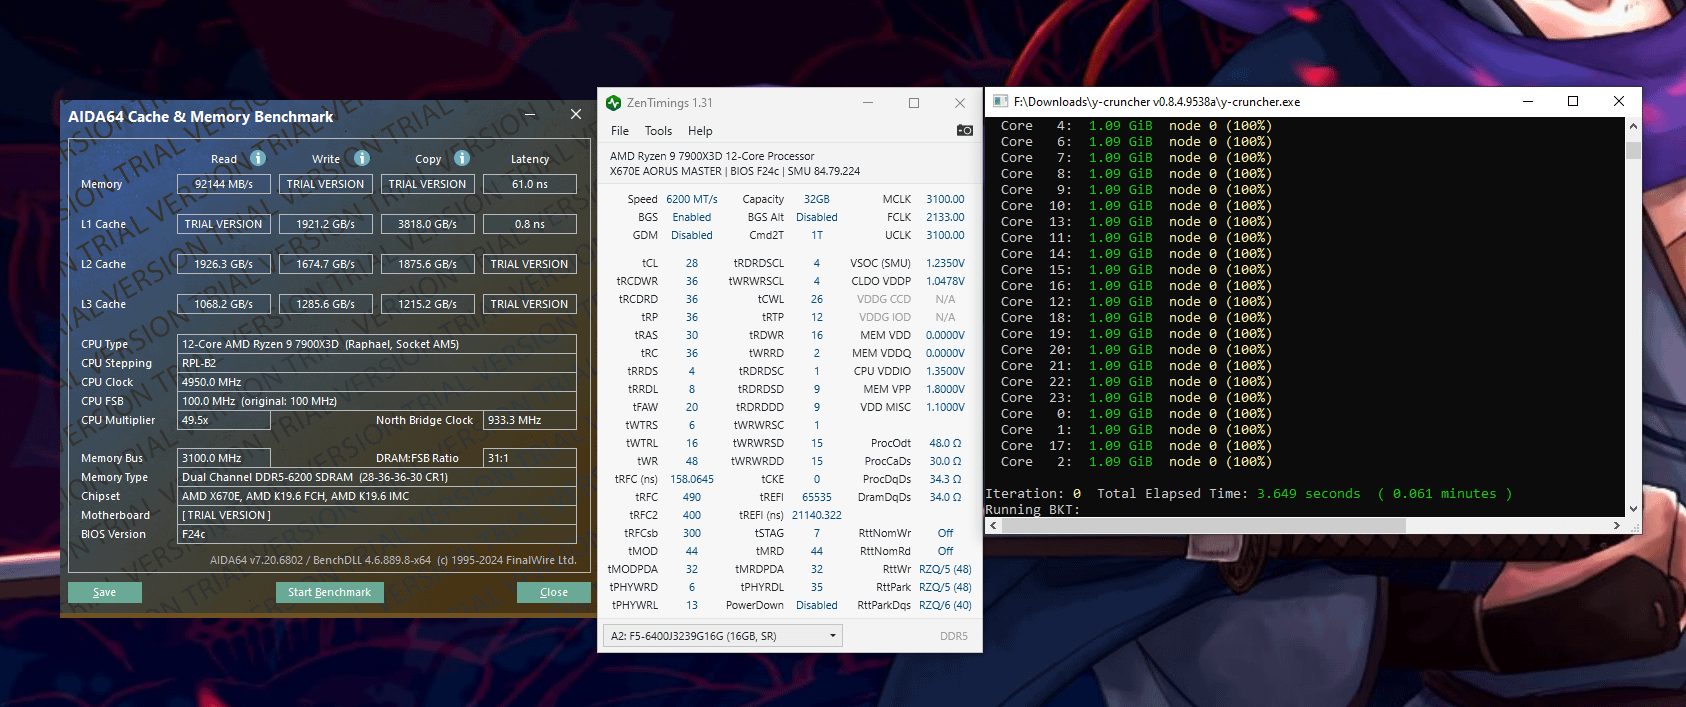Click the Memory Latency value 61.0 ns
This screenshot has width=1686, height=707.
click(530, 184)
